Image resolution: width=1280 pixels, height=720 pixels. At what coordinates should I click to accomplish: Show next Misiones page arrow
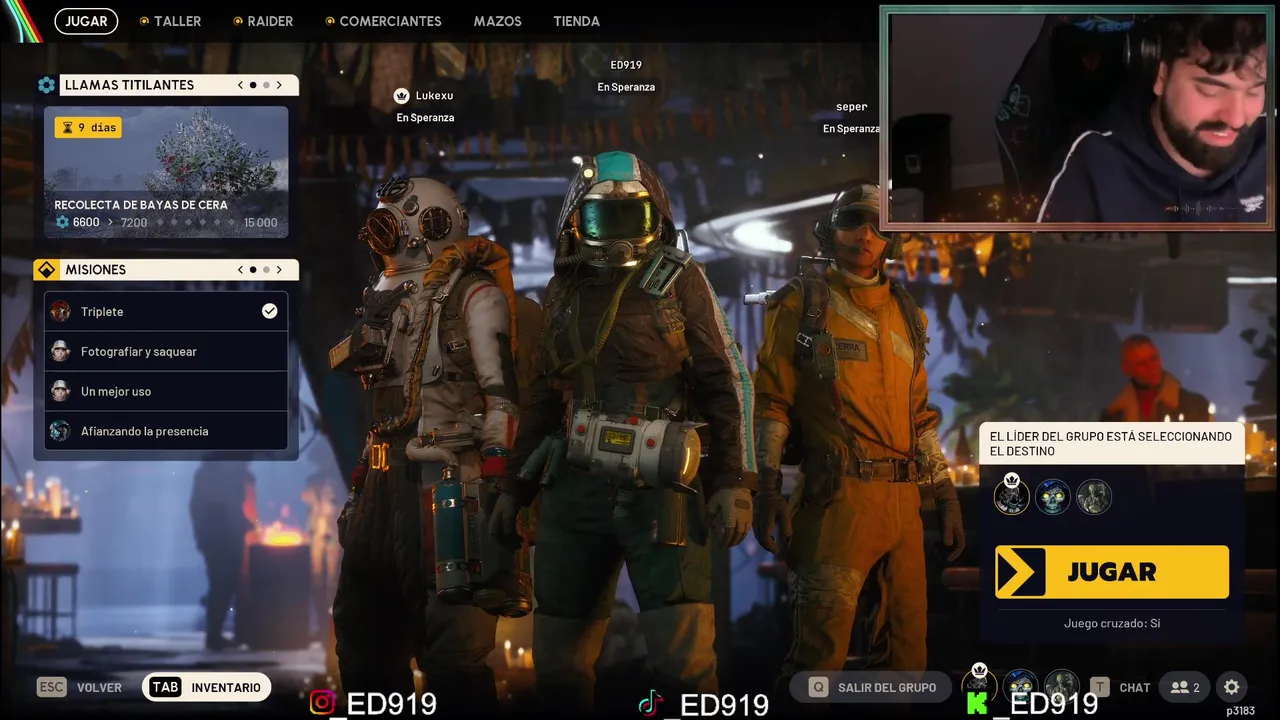(x=279, y=270)
